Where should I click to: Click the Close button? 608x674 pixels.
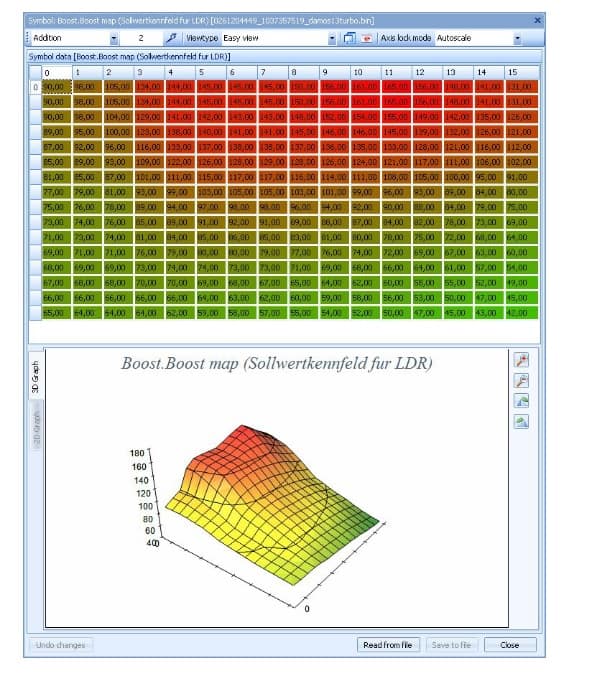point(510,645)
